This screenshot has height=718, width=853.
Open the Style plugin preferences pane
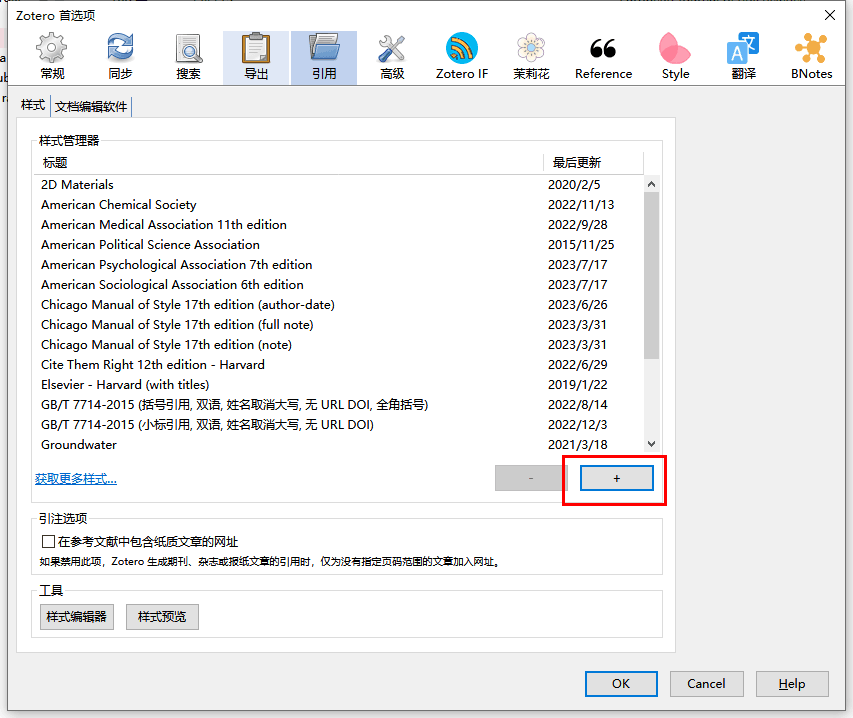[x=675, y=57]
